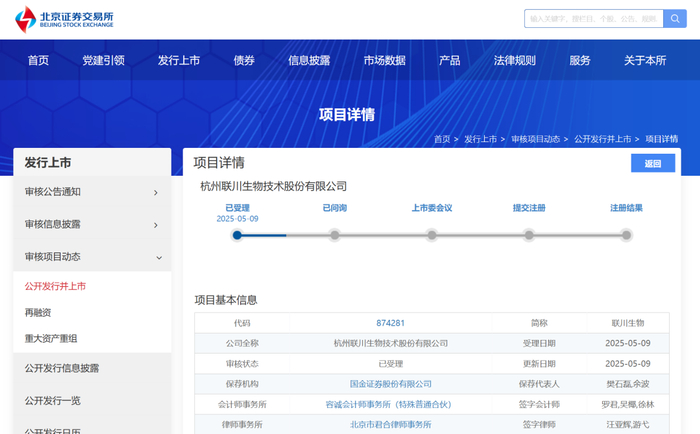Click the 上市委会议 progress step dot
Screen dimensions: 700x434
coord(432,236)
